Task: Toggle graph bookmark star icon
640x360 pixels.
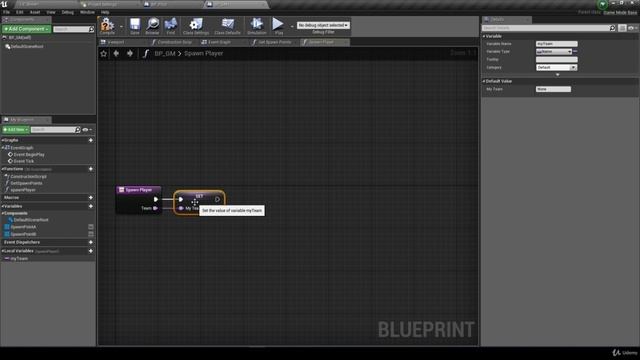Action: pyautogui.click(x=104, y=53)
